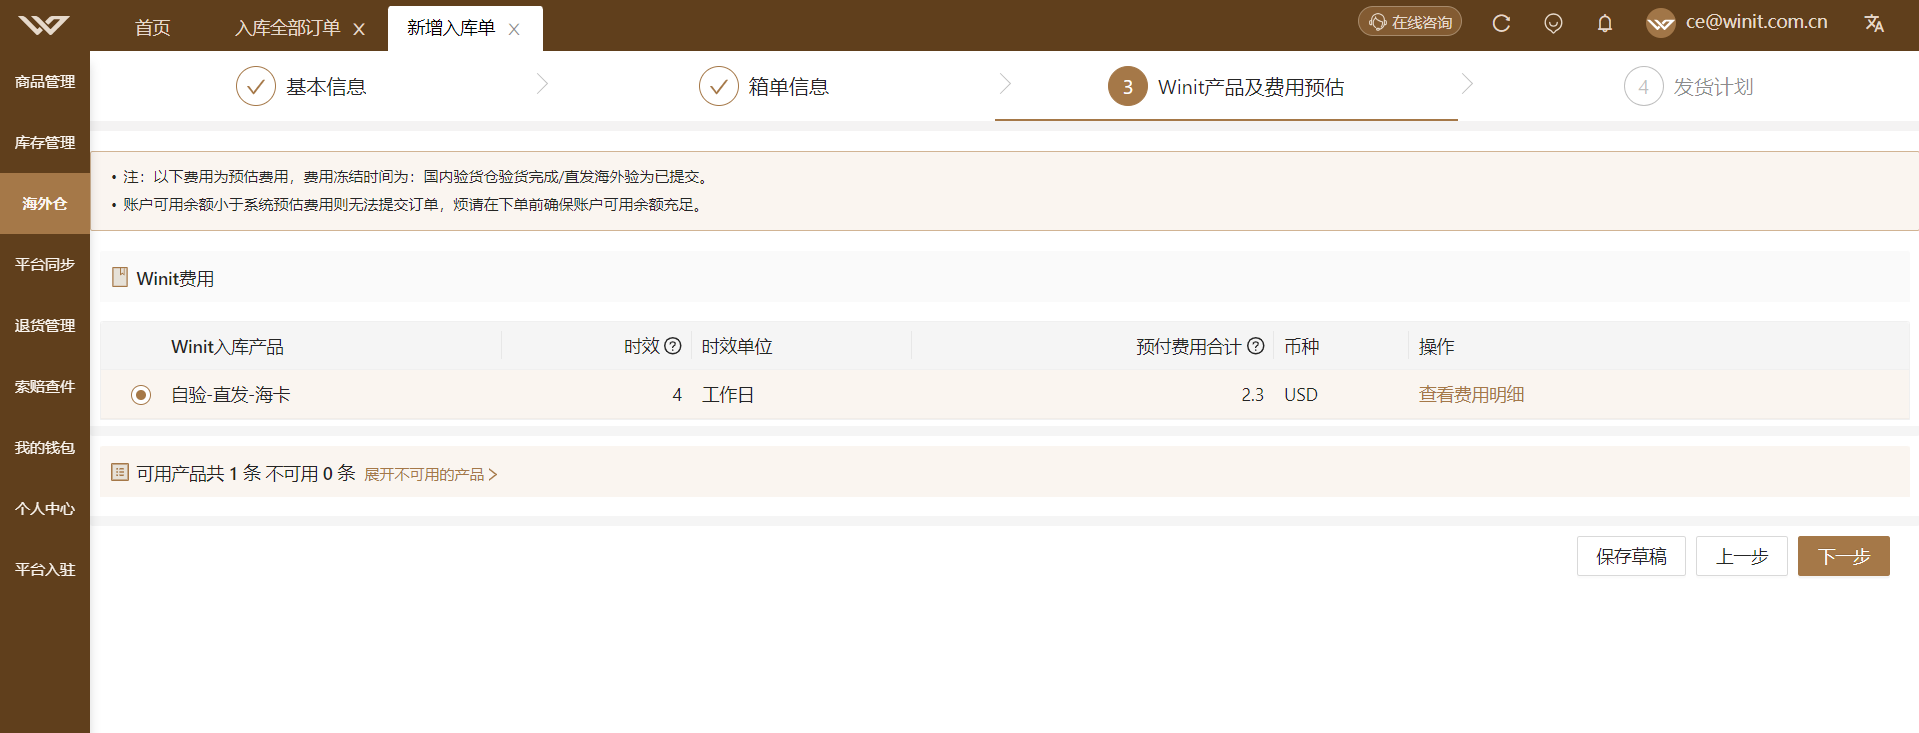Click the 上一步 button
The height and width of the screenshot is (733, 1919).
point(1742,556)
